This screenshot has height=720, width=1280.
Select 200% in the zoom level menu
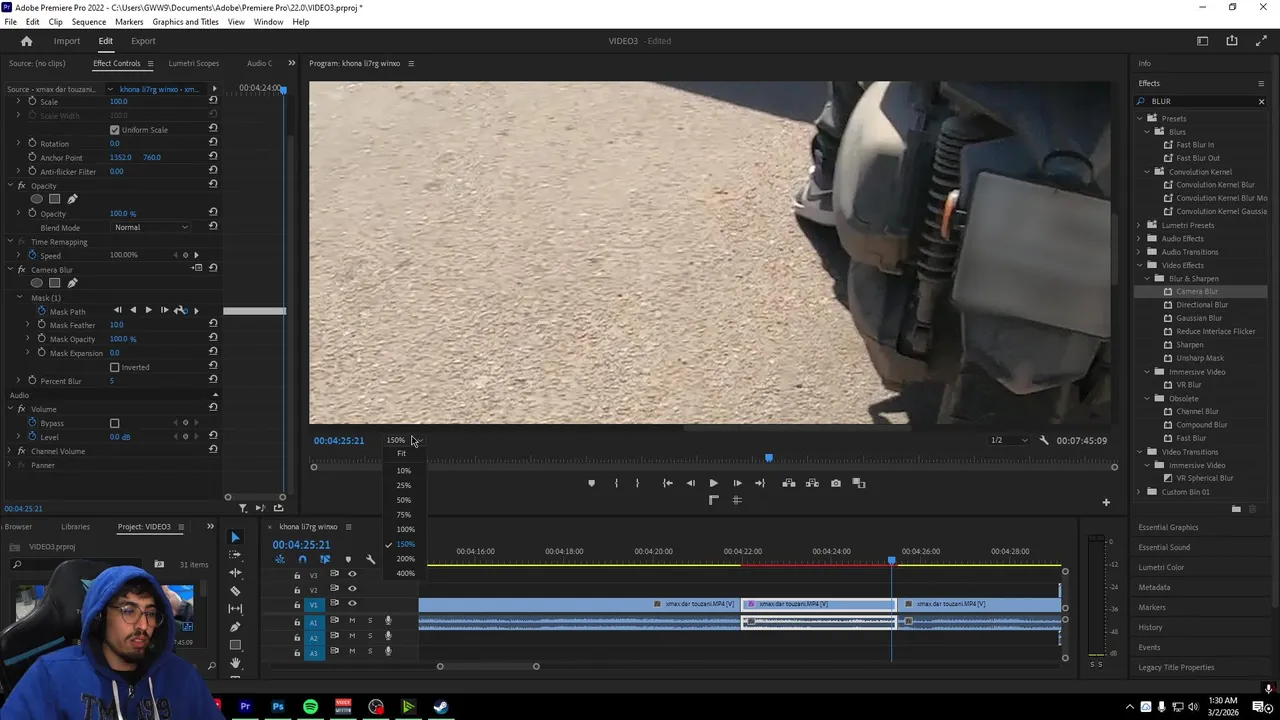coord(405,559)
